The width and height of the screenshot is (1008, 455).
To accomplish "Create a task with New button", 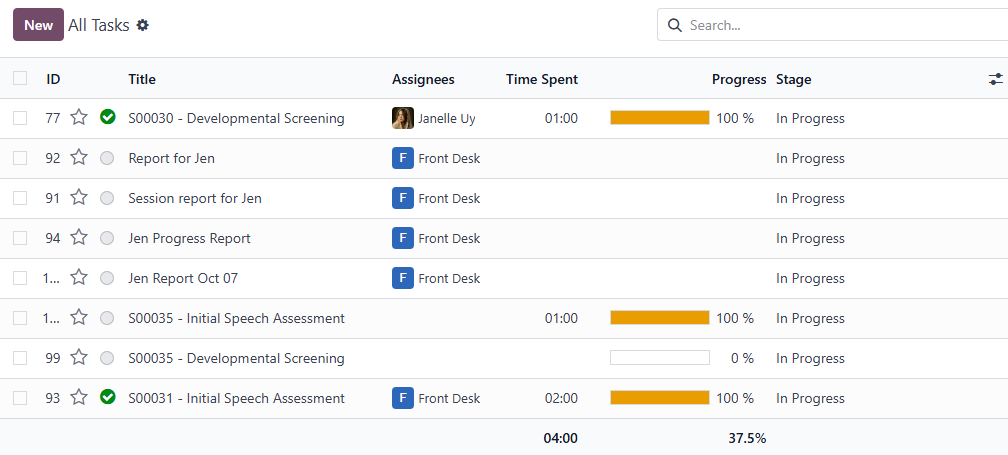I will (38, 25).
